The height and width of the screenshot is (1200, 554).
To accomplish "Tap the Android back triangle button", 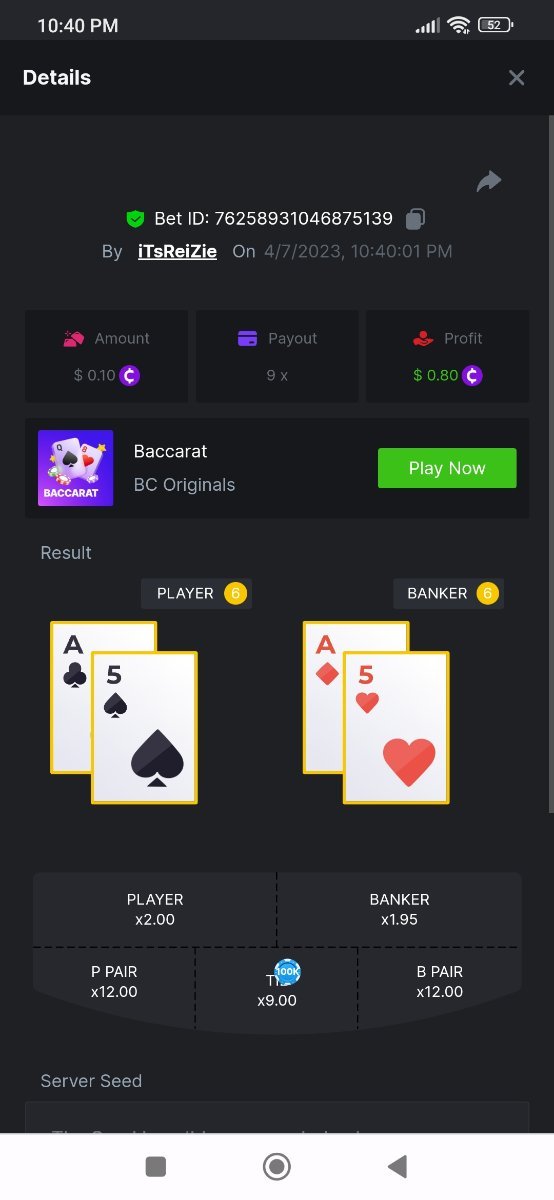I will click(x=397, y=1166).
